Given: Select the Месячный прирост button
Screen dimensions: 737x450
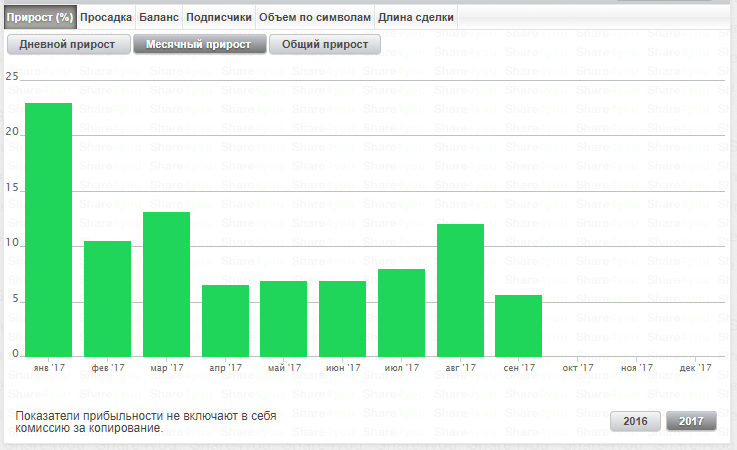Looking at the screenshot, I should point(199,45).
